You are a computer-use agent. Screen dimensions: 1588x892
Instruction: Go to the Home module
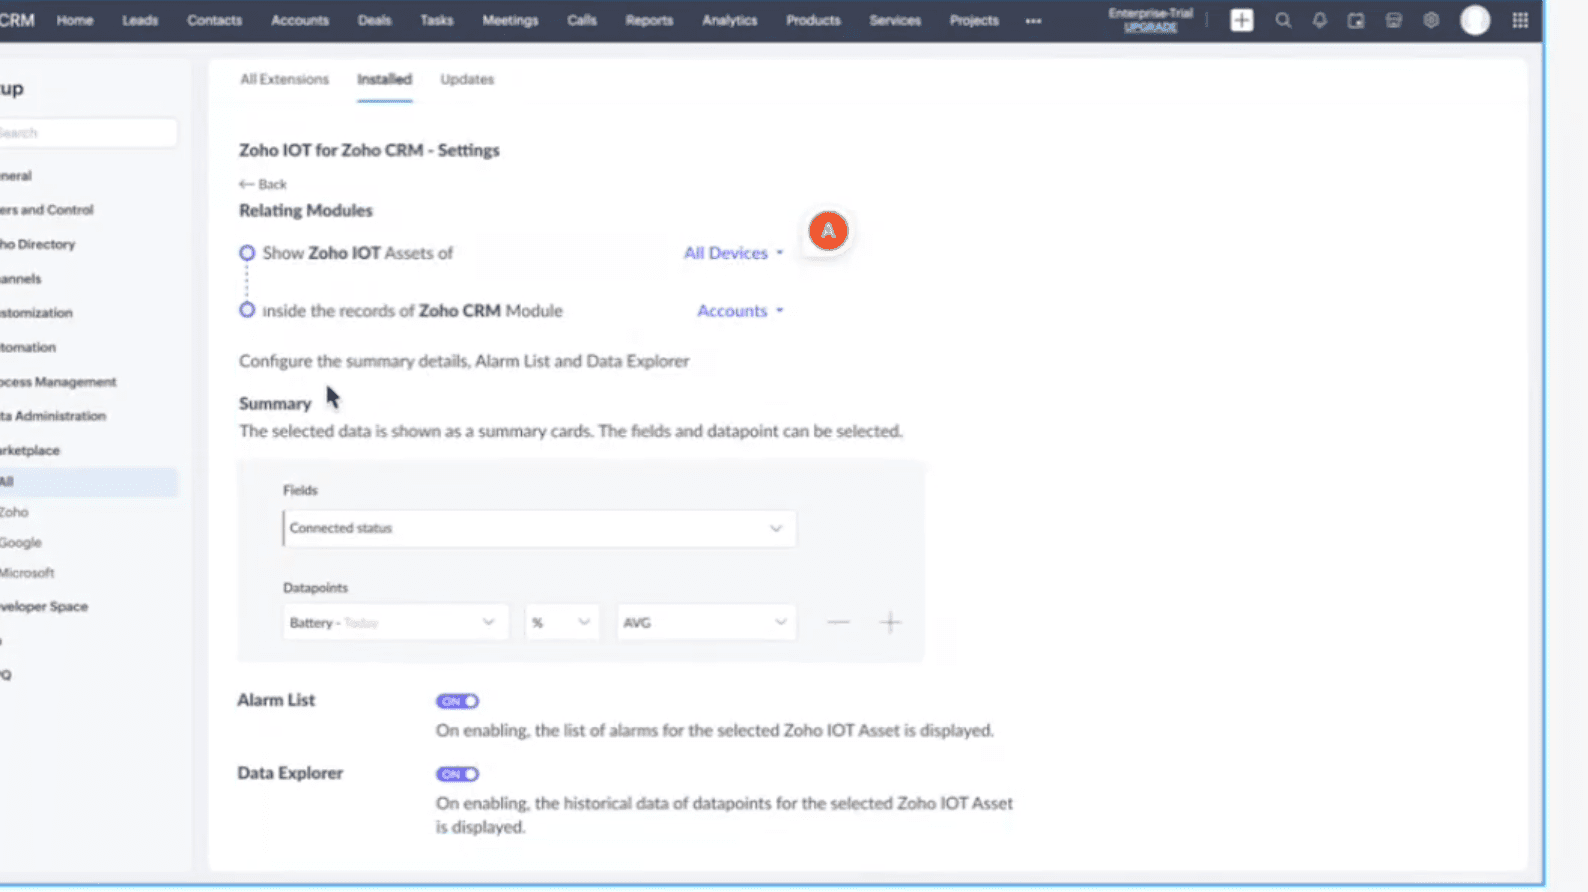pos(75,20)
